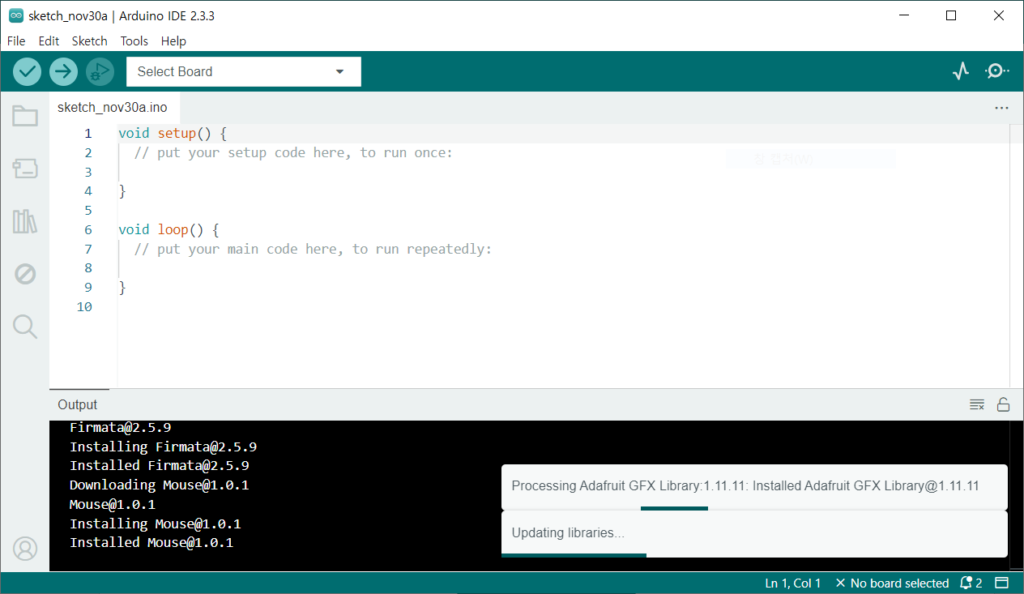
Task: Open the Library Manager sidebar panel
Action: tap(25, 221)
